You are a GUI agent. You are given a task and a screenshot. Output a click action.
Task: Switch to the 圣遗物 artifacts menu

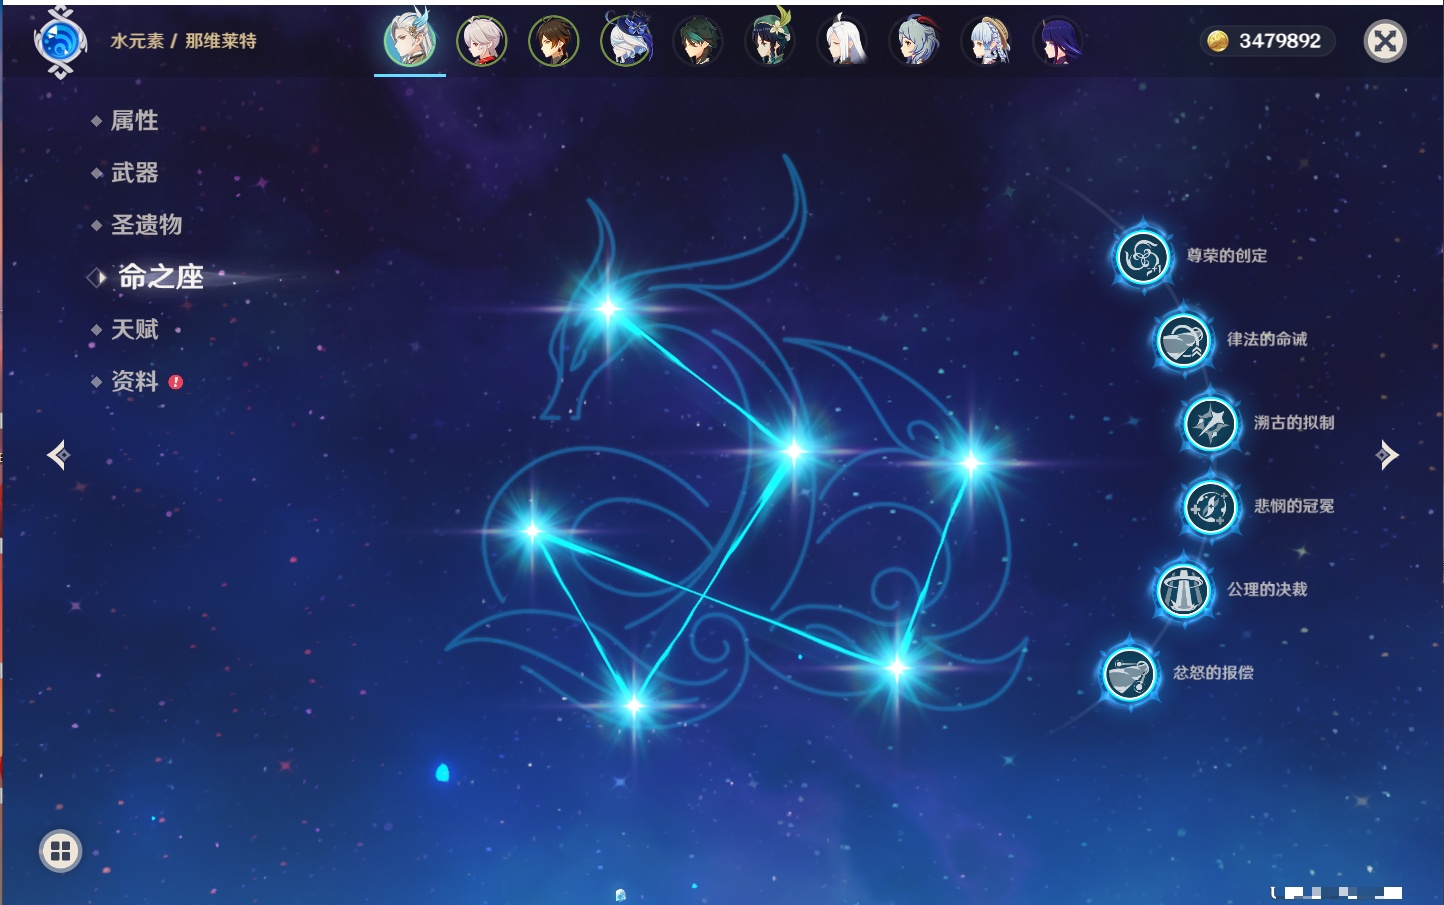146,225
